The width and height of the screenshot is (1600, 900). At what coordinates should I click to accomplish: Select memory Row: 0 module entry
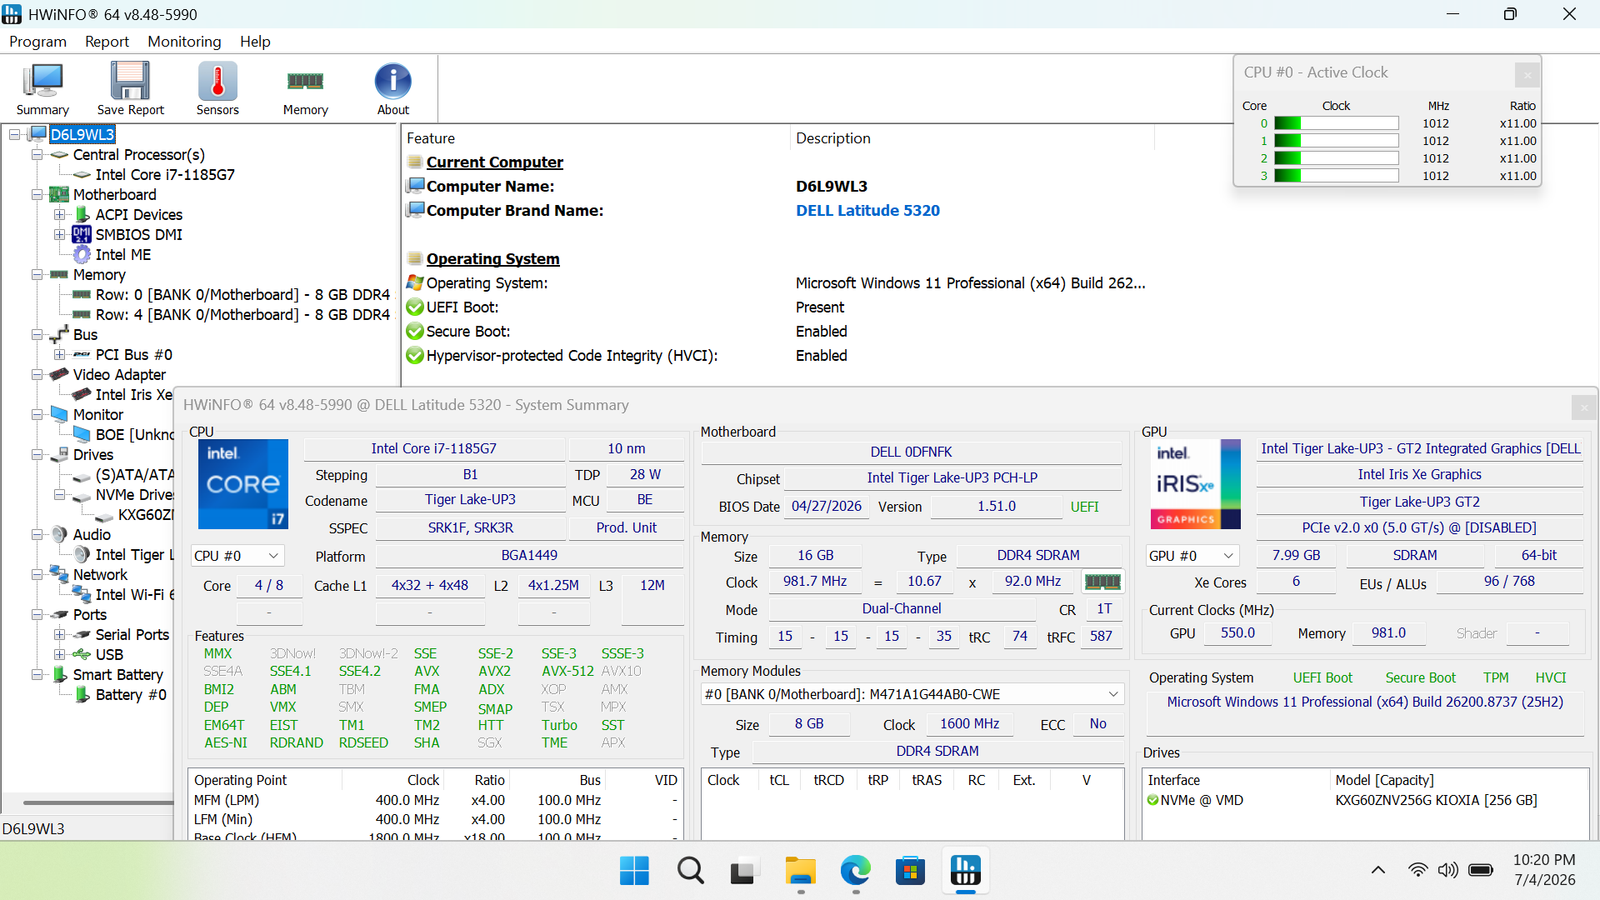243,295
